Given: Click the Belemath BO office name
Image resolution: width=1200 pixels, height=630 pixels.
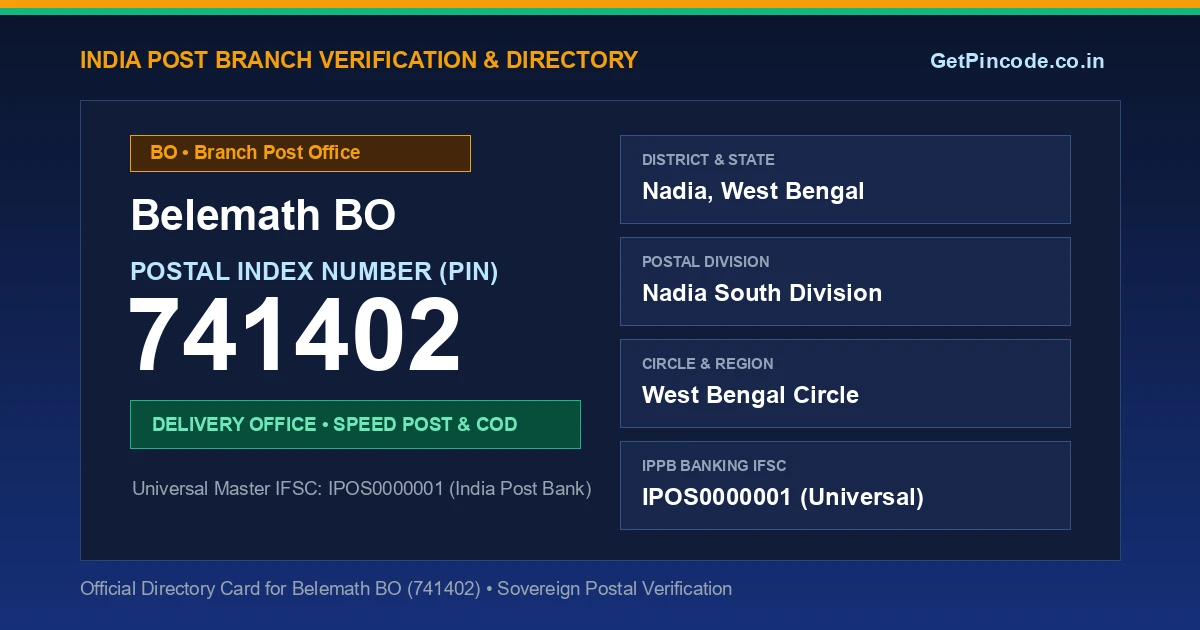Looking at the screenshot, I should 263,216.
